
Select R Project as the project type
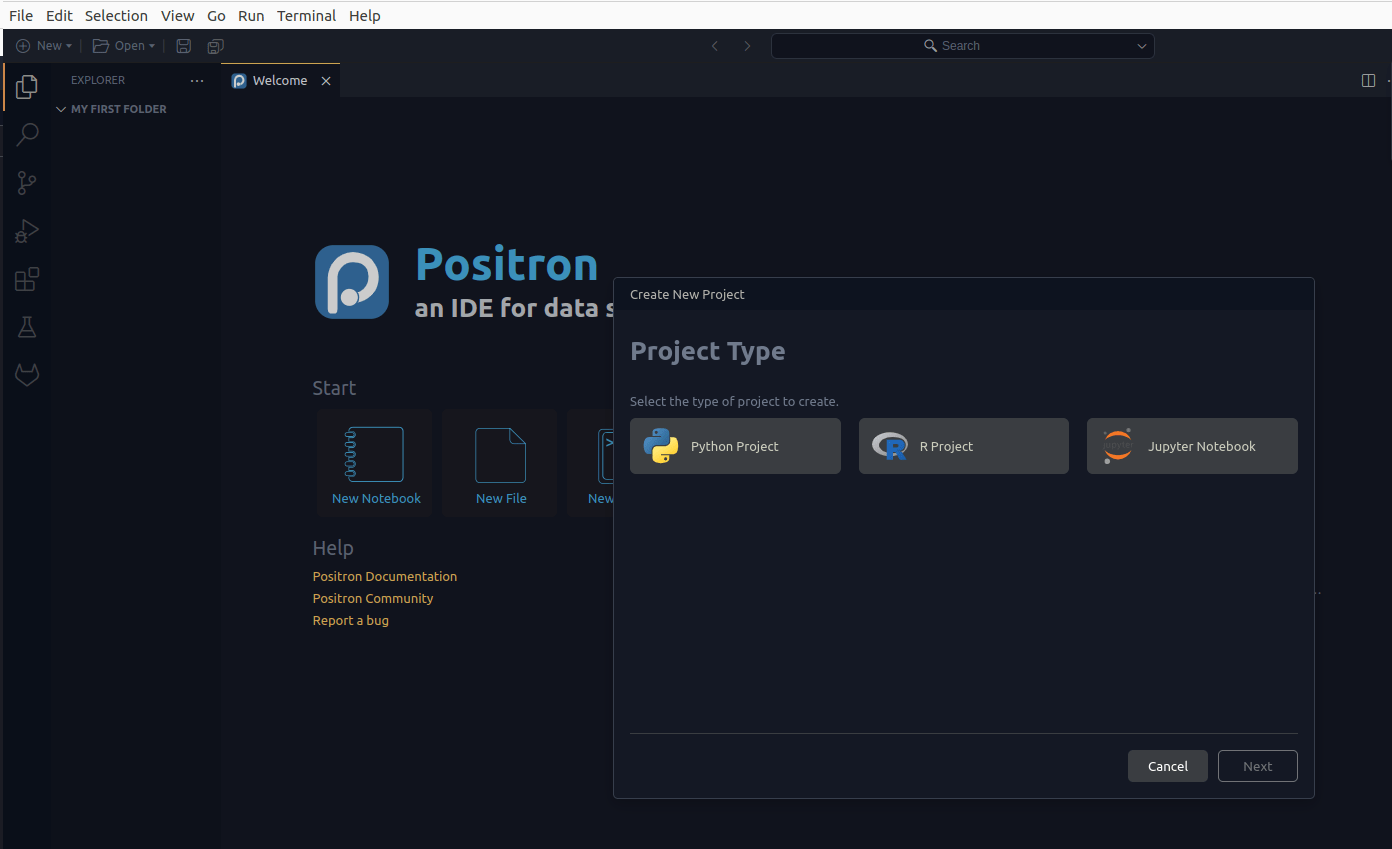coord(963,446)
